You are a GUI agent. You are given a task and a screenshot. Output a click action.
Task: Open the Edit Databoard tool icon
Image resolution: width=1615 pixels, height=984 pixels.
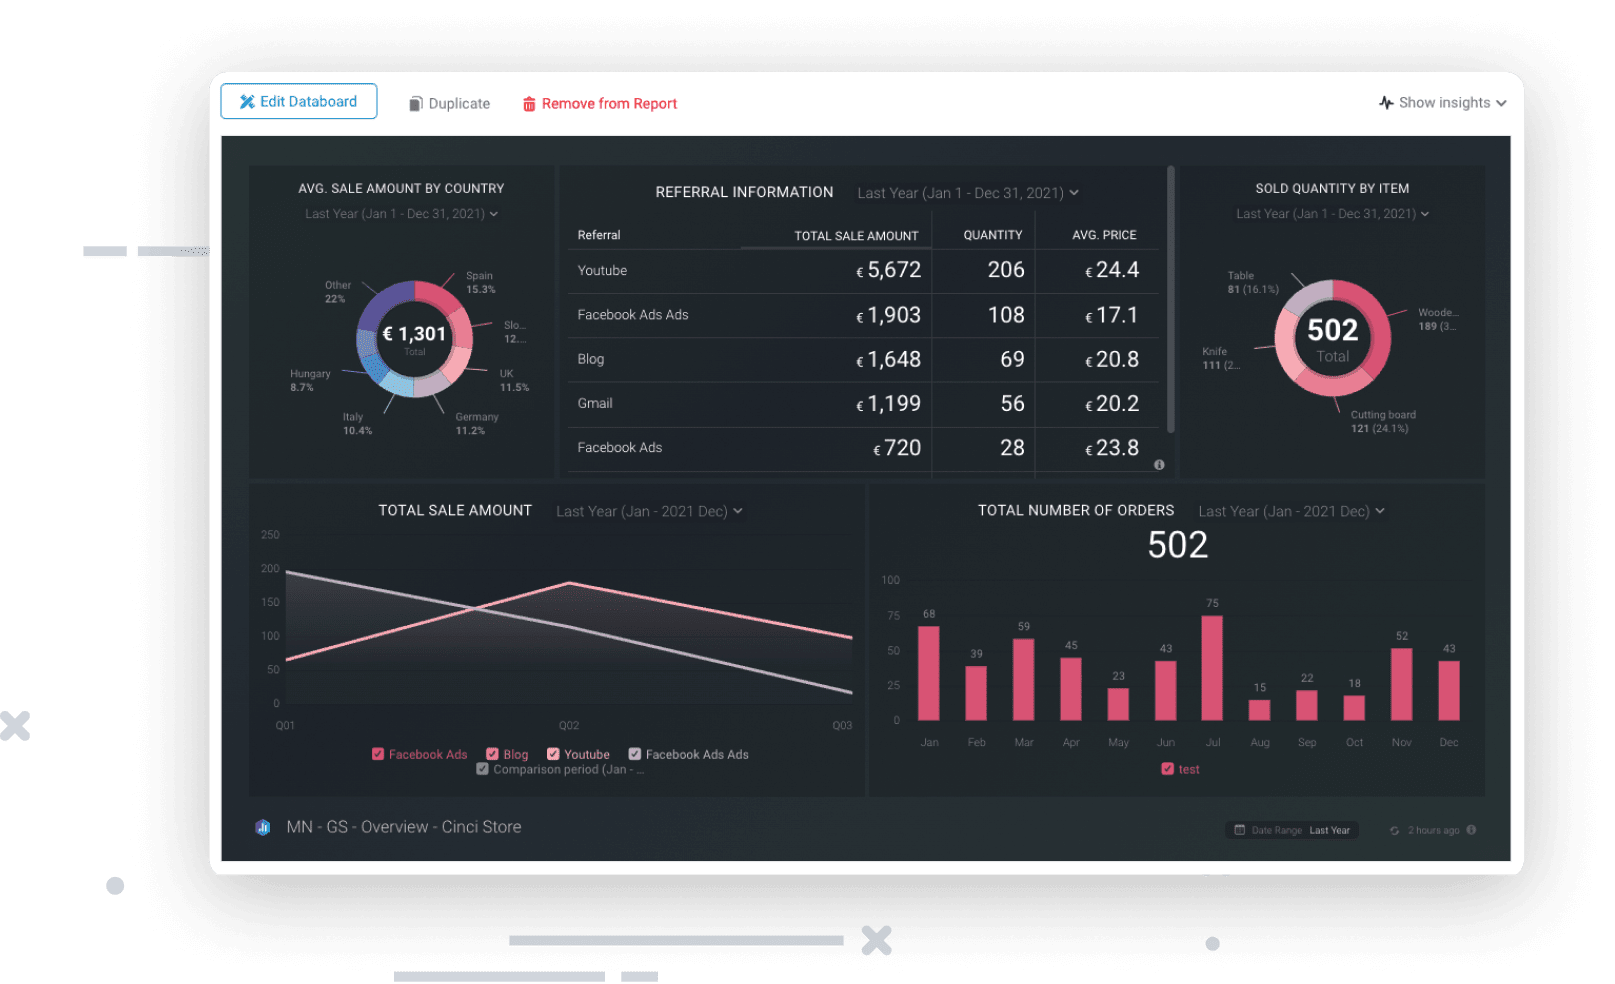point(246,101)
